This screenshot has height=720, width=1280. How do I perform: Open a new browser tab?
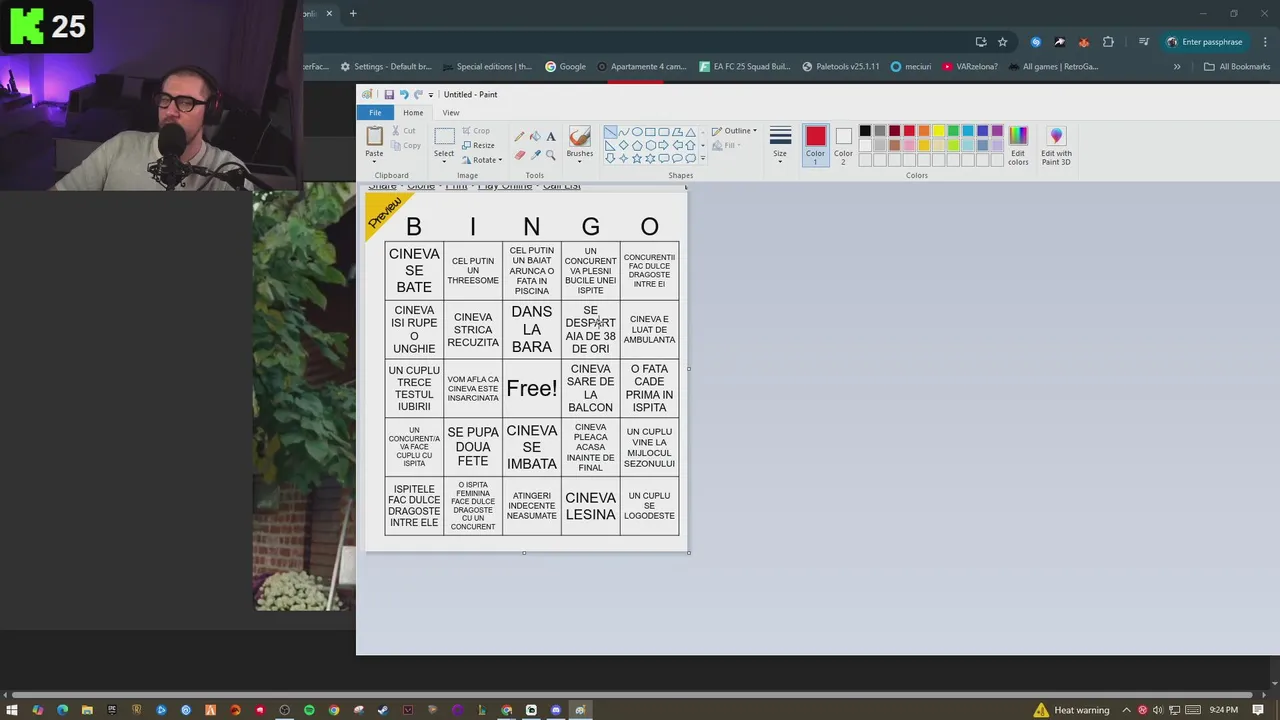click(x=353, y=14)
